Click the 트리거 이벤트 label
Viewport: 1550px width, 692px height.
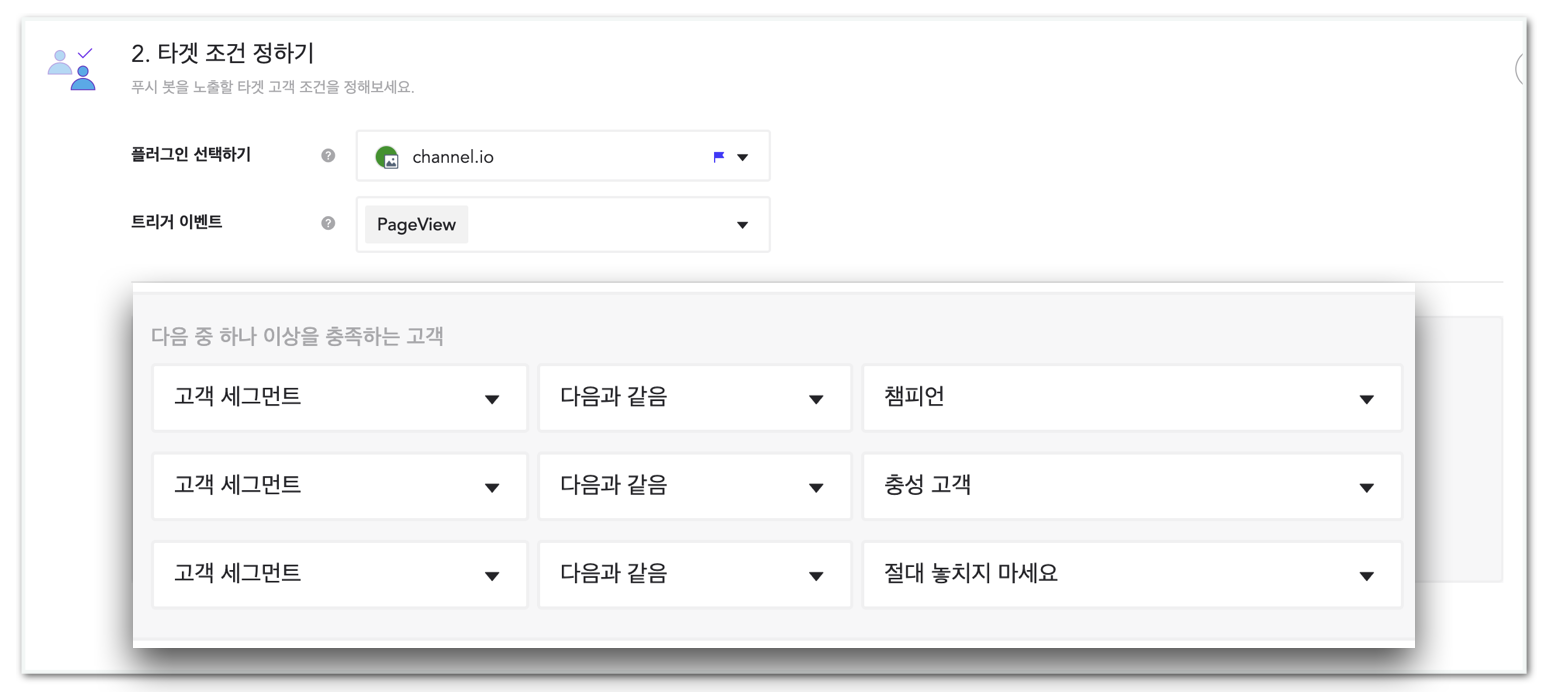tap(176, 222)
